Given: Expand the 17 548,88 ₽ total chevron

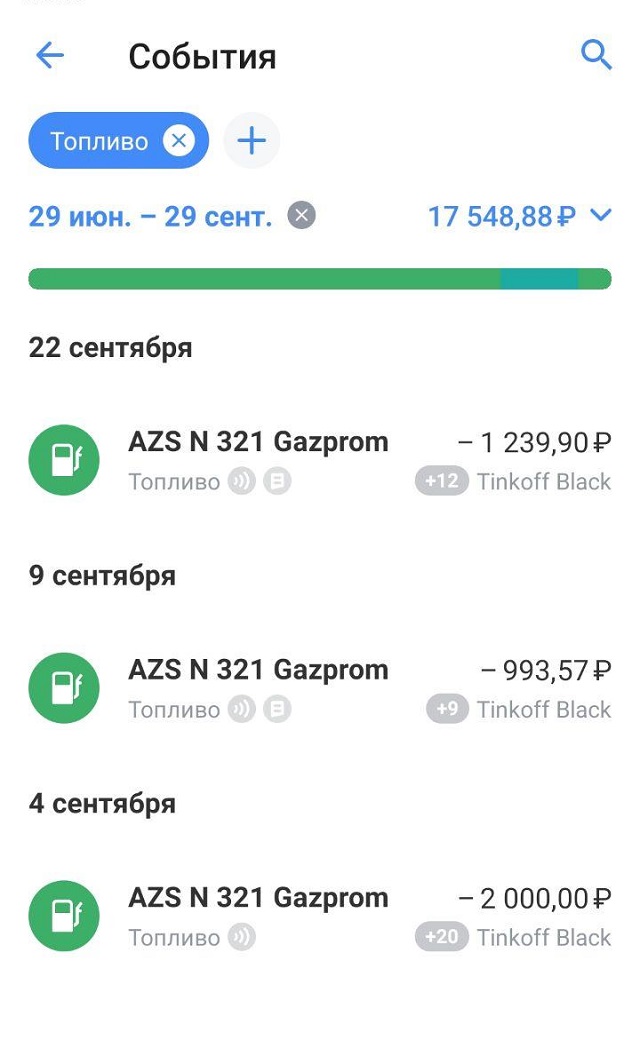Looking at the screenshot, I should click(x=601, y=215).
